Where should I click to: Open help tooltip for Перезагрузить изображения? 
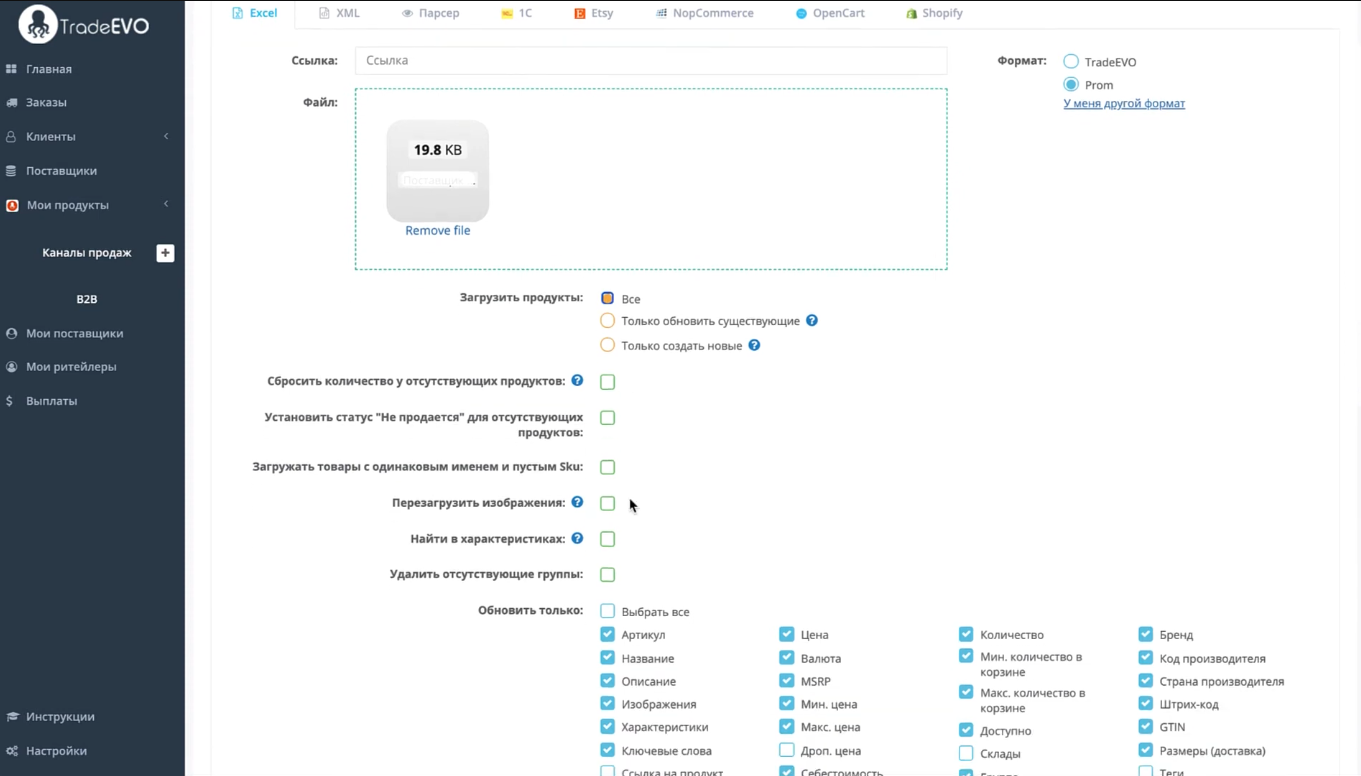tap(577, 502)
